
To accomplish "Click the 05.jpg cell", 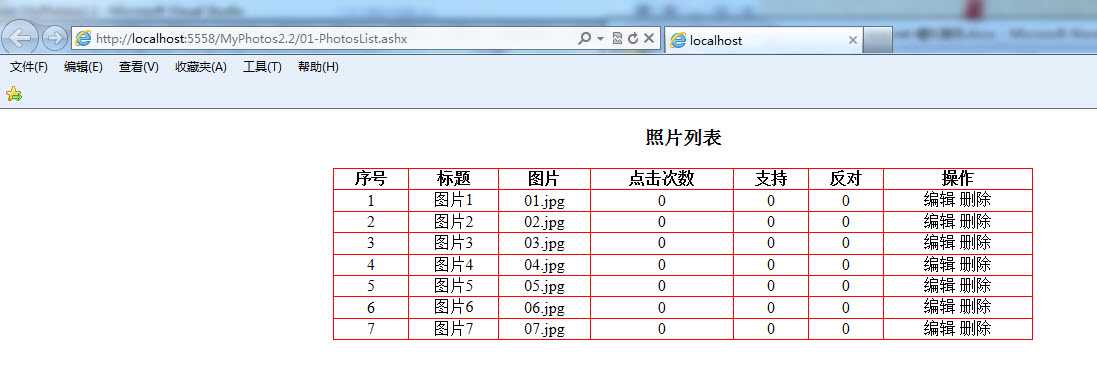I will (x=544, y=286).
